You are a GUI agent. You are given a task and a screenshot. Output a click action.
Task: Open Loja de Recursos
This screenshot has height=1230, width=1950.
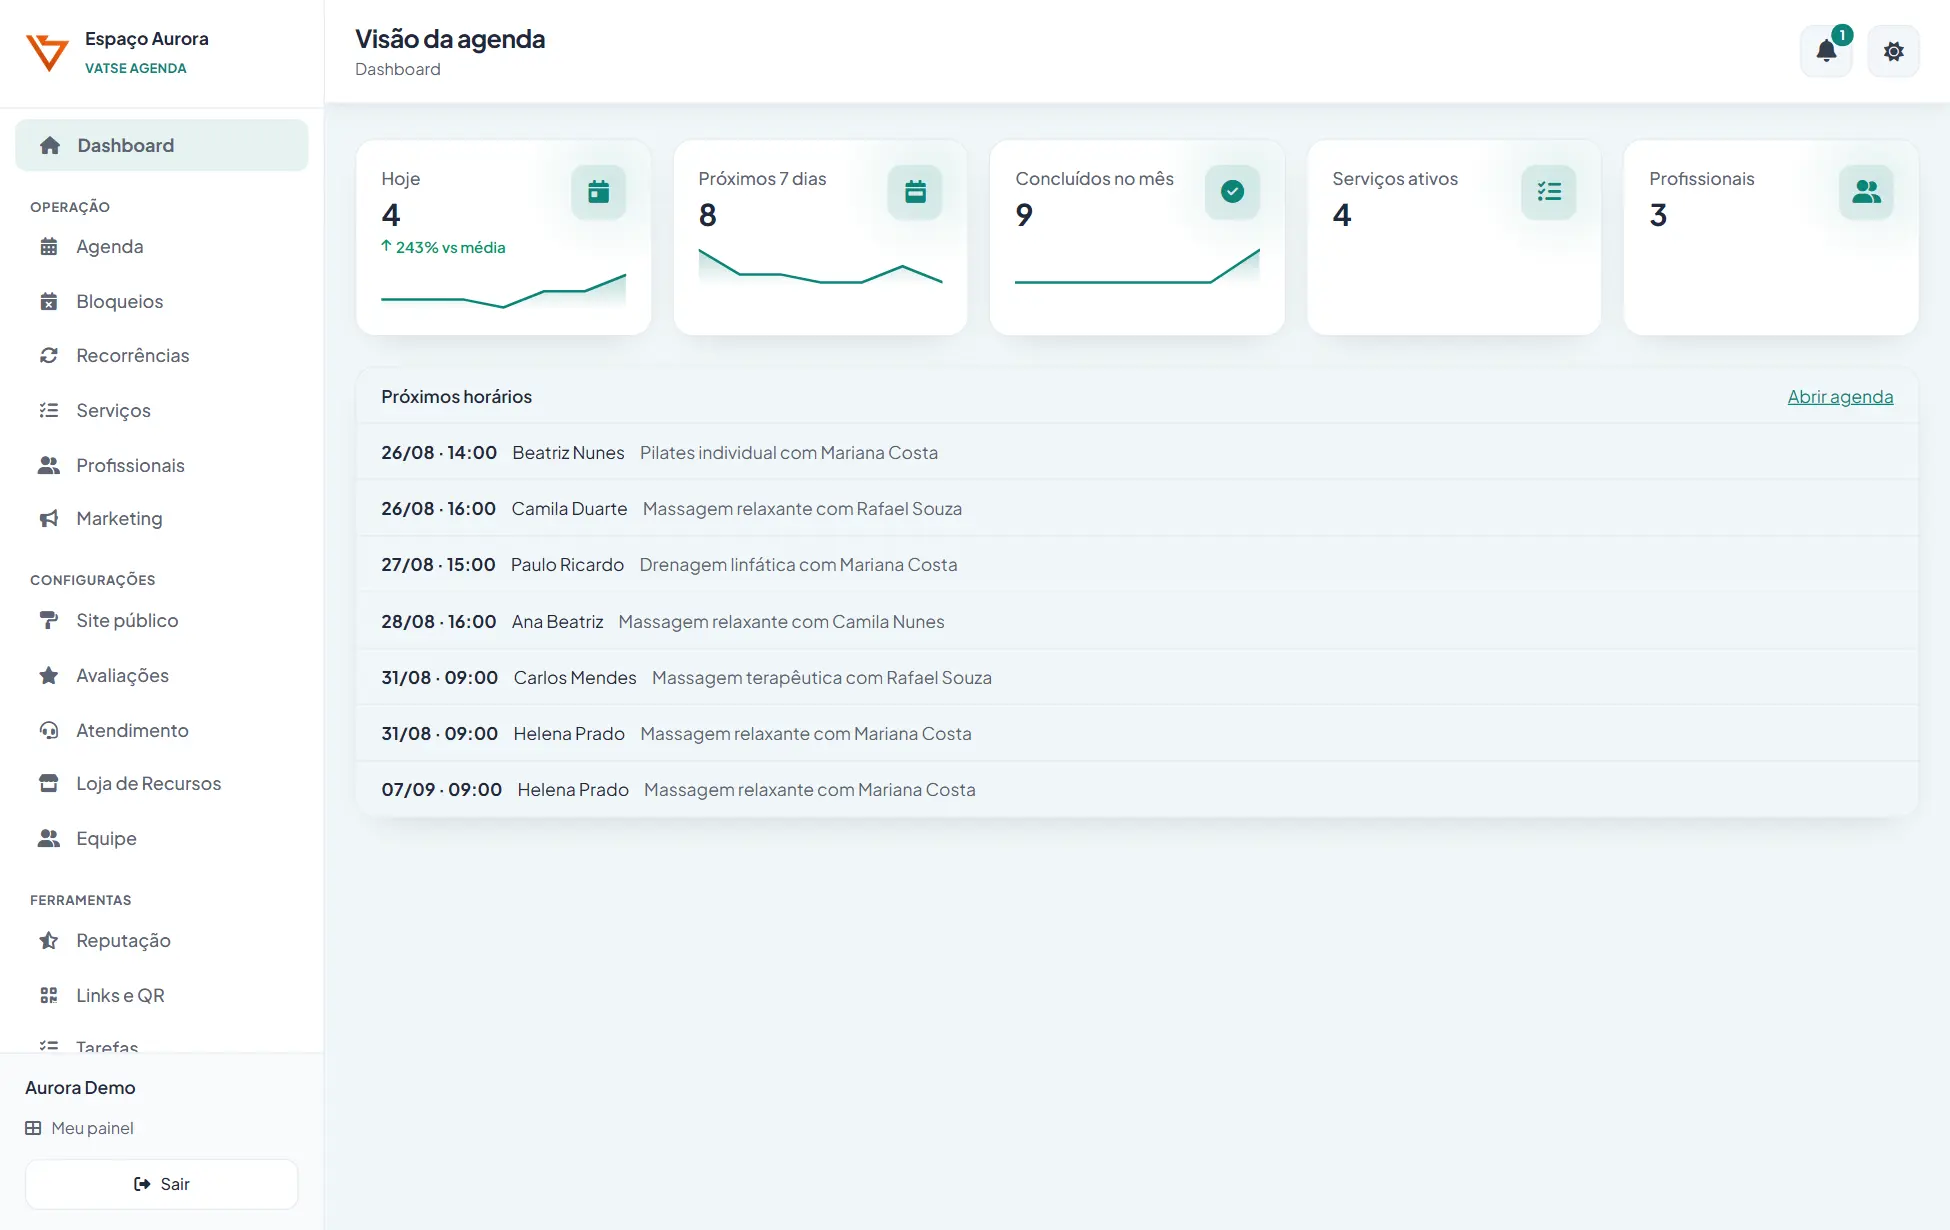click(162, 784)
